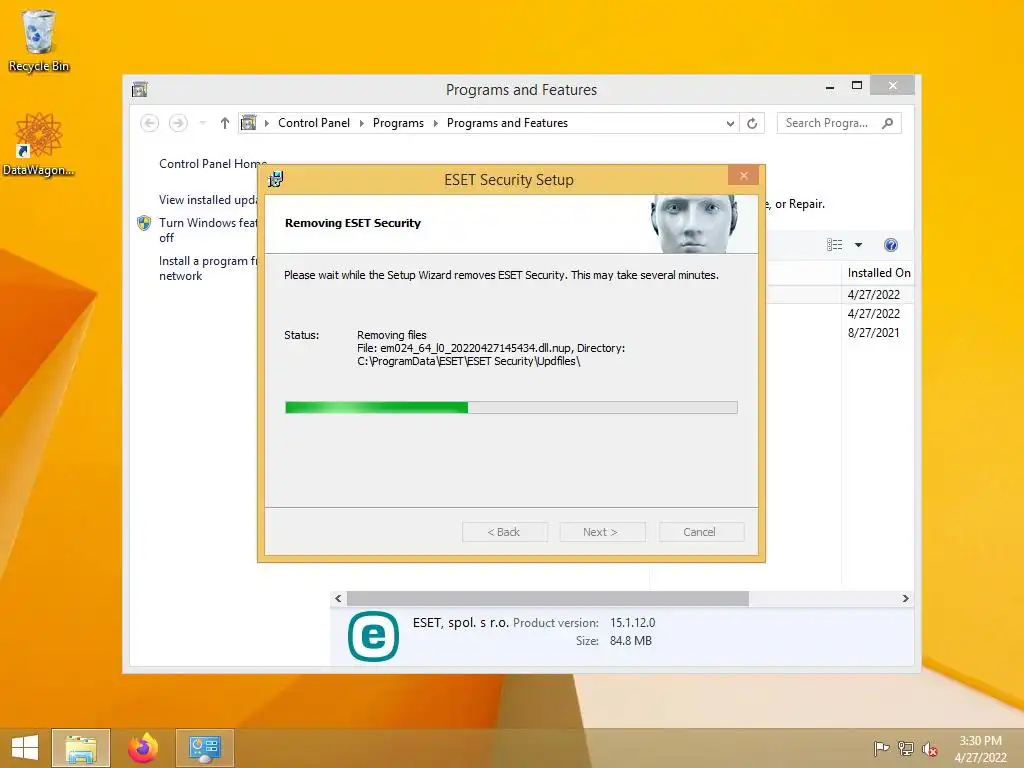
Task: Open the view options dropdown arrow
Action: pyautogui.click(x=859, y=245)
